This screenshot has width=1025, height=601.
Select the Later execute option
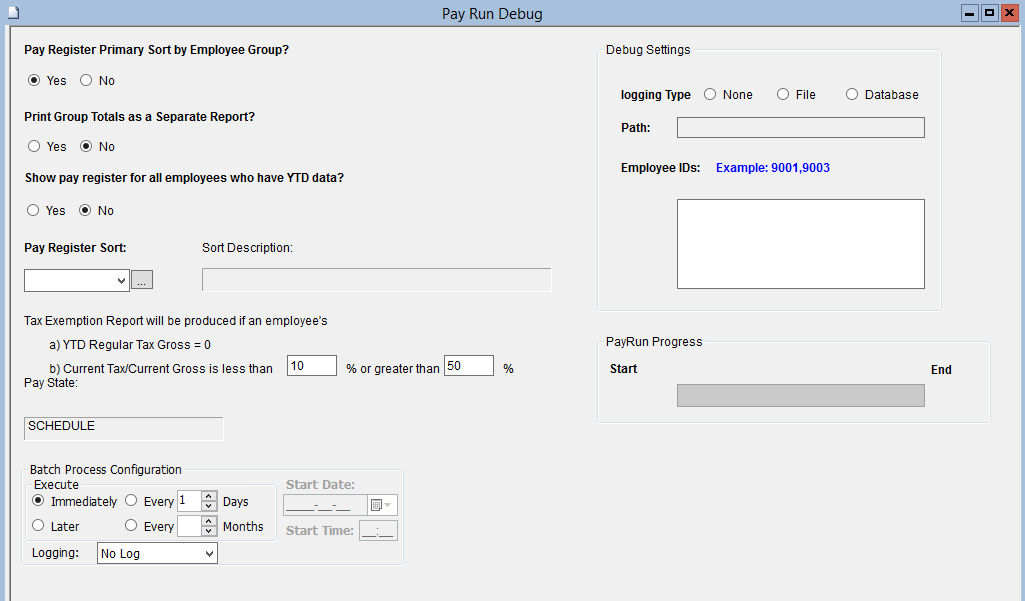[x=38, y=526]
